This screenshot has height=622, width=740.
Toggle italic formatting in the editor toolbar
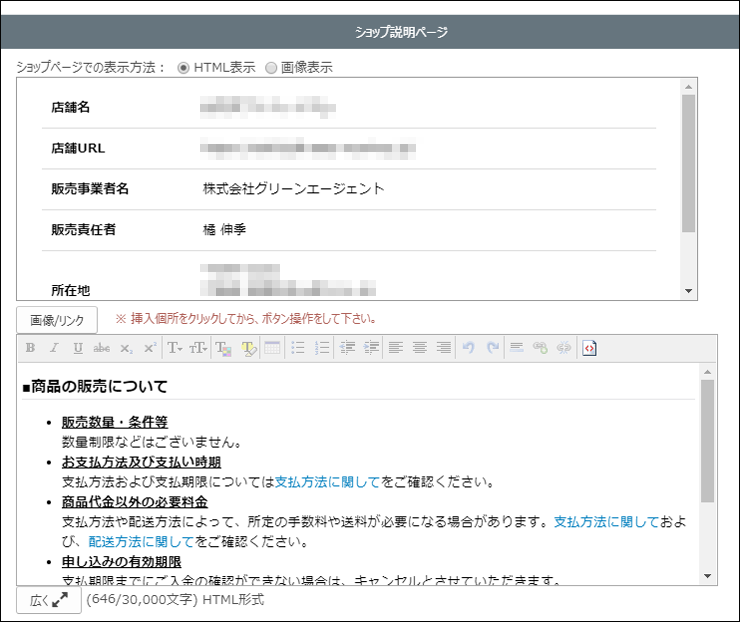[54, 348]
